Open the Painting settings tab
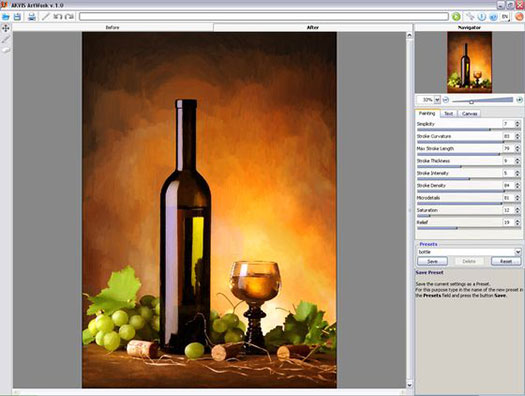Screen dimensions: 525x396 pyautogui.click(x=427, y=113)
